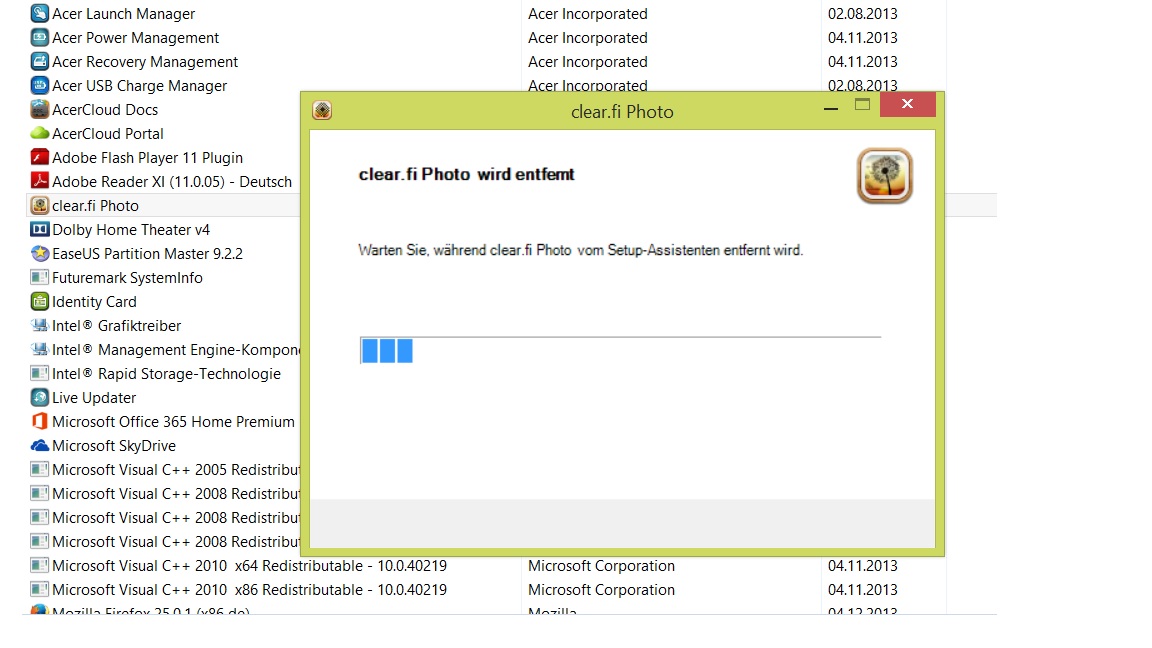
Task: Click the EaseUS Partition Master icon
Action: pyautogui.click(x=40, y=253)
